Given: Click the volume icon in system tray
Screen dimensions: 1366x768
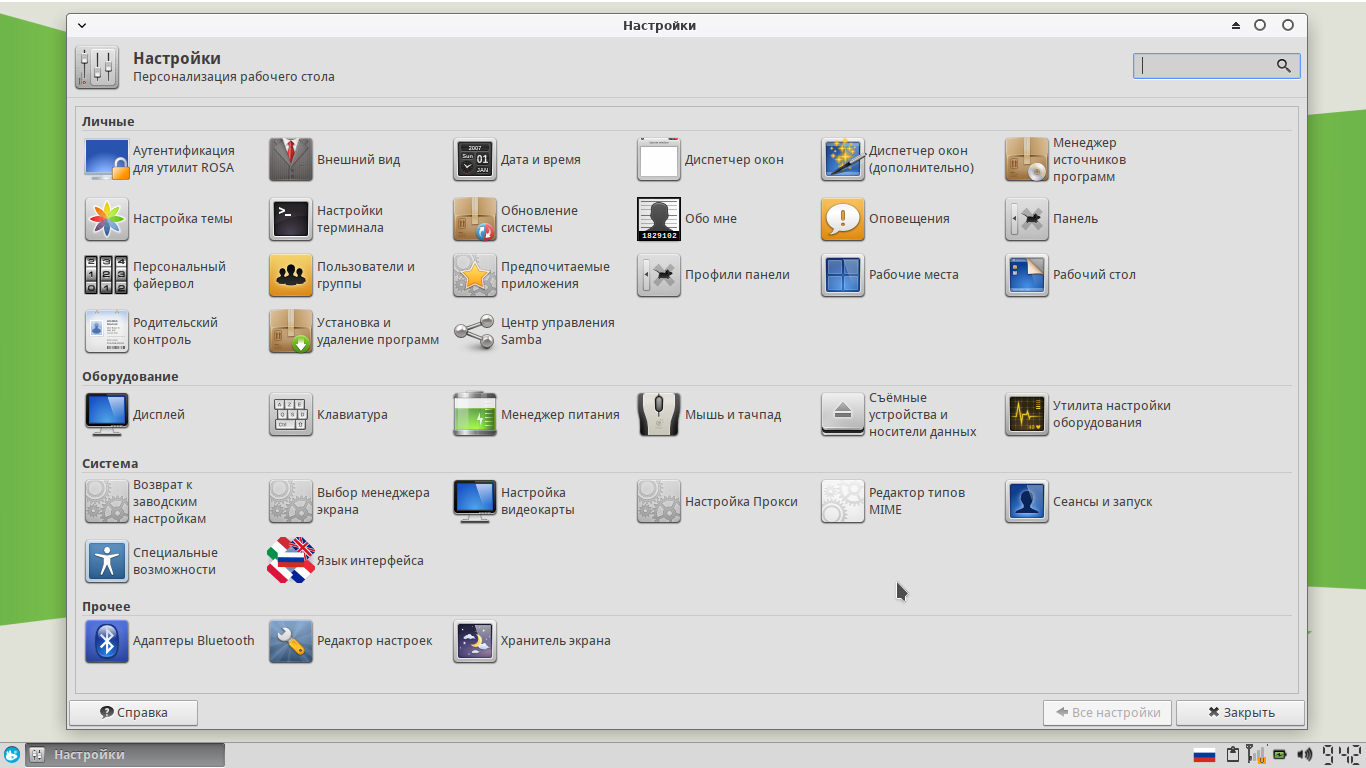Looking at the screenshot, I should pyautogui.click(x=1304, y=755).
